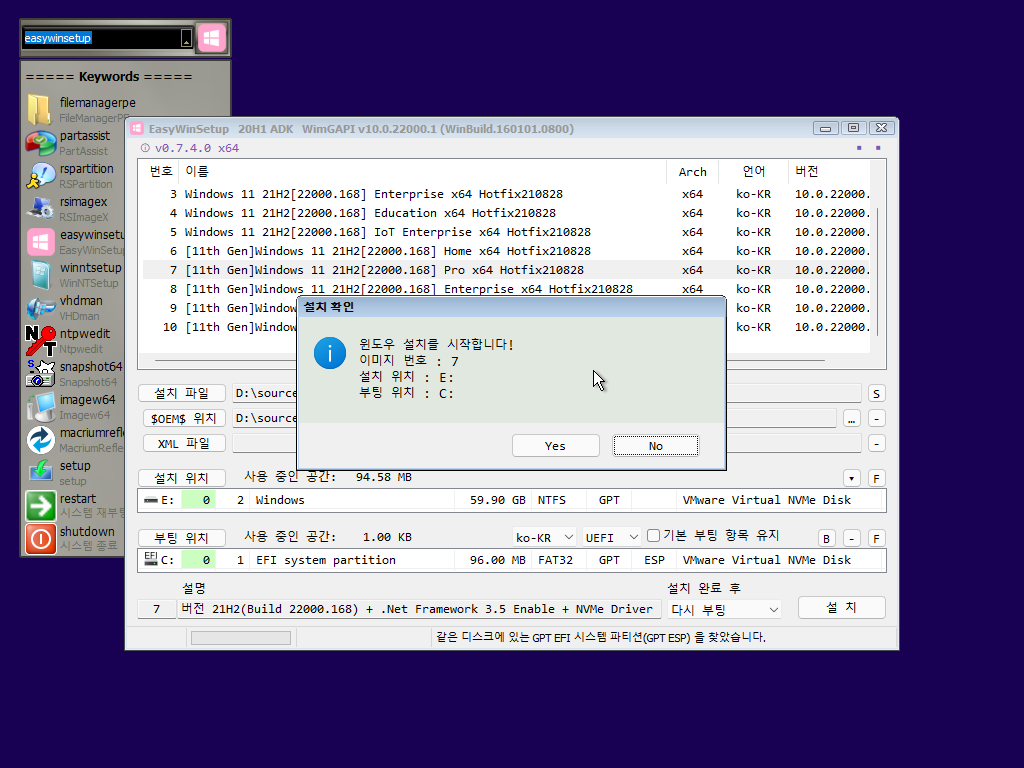Image resolution: width=1024 pixels, height=768 pixels.
Task: Click the F button in install location row
Action: pos(876,479)
